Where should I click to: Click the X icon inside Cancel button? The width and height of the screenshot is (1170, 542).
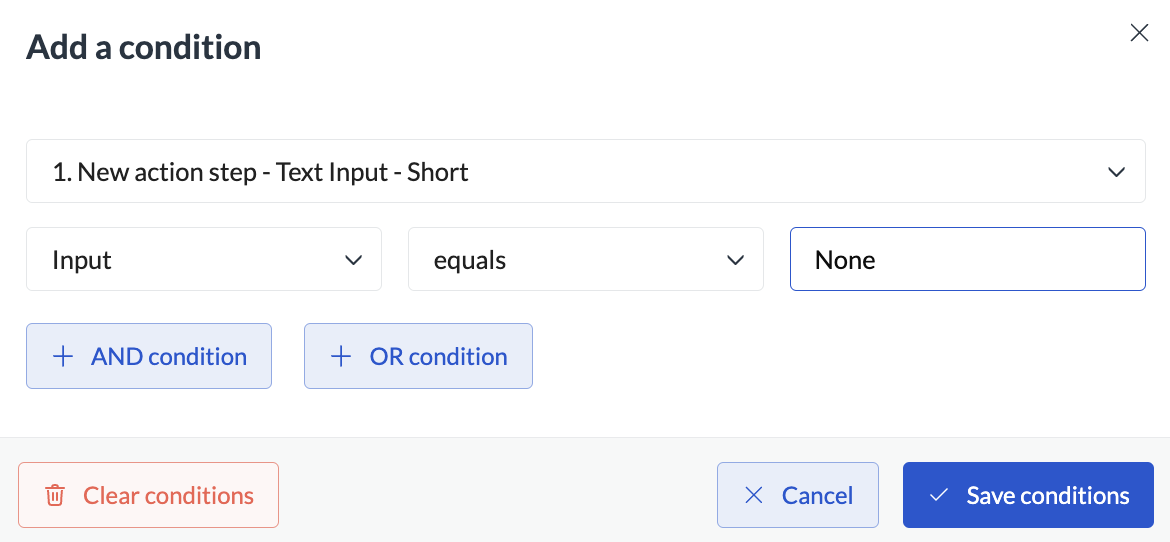pos(754,495)
